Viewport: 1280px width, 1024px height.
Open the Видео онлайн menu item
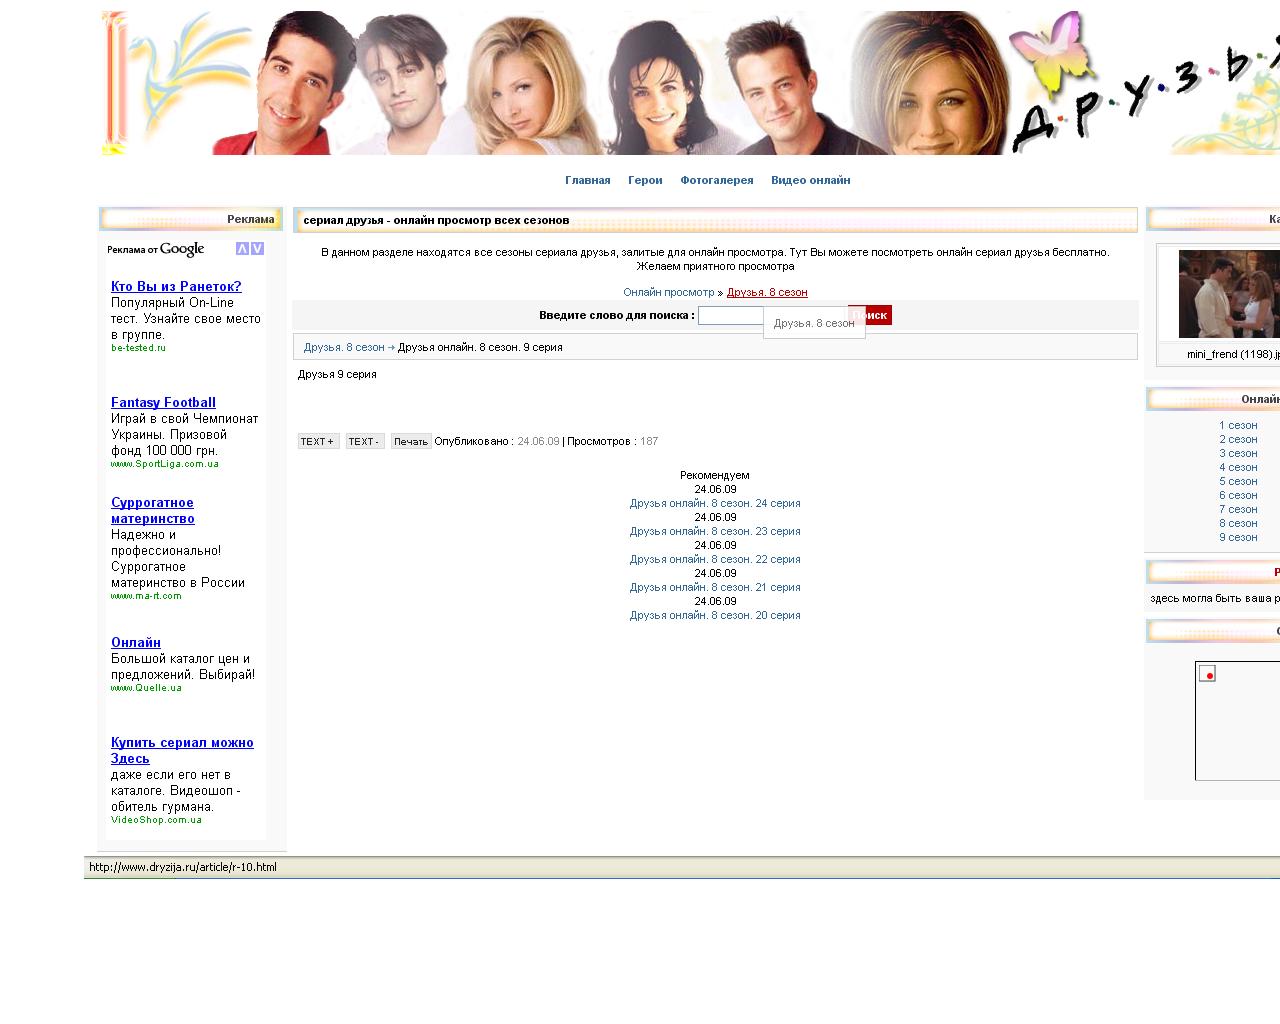coord(810,180)
